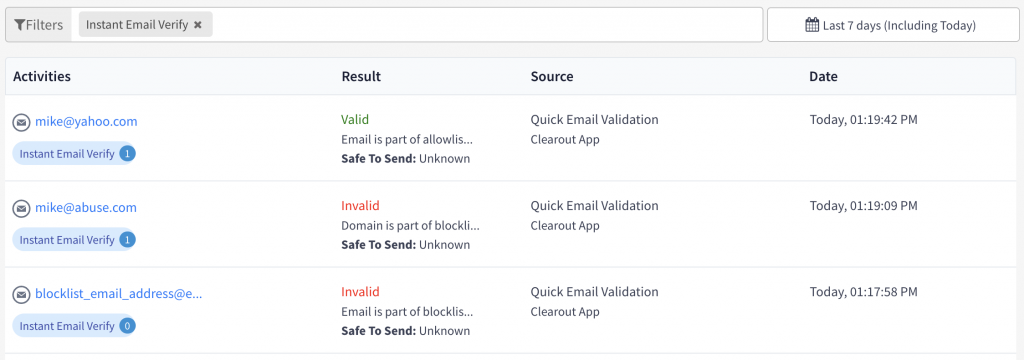Open the Last 7 days date range dropdown
The image size is (1024, 360).
coord(892,25)
